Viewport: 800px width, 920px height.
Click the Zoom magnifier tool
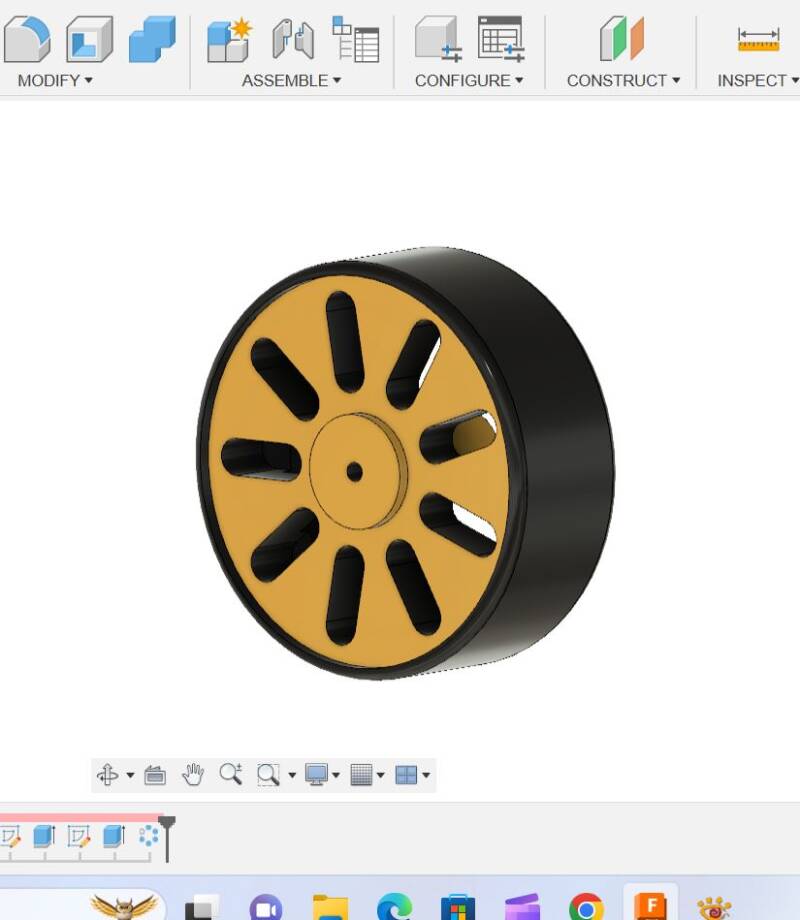click(x=231, y=774)
